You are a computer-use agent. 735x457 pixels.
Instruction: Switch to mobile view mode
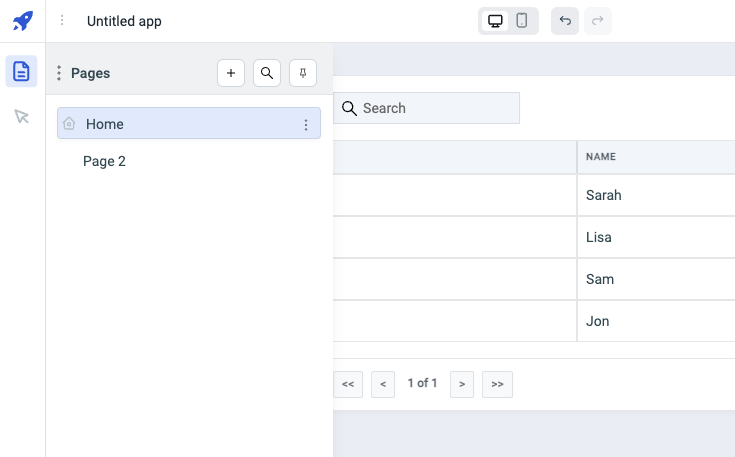coord(522,21)
